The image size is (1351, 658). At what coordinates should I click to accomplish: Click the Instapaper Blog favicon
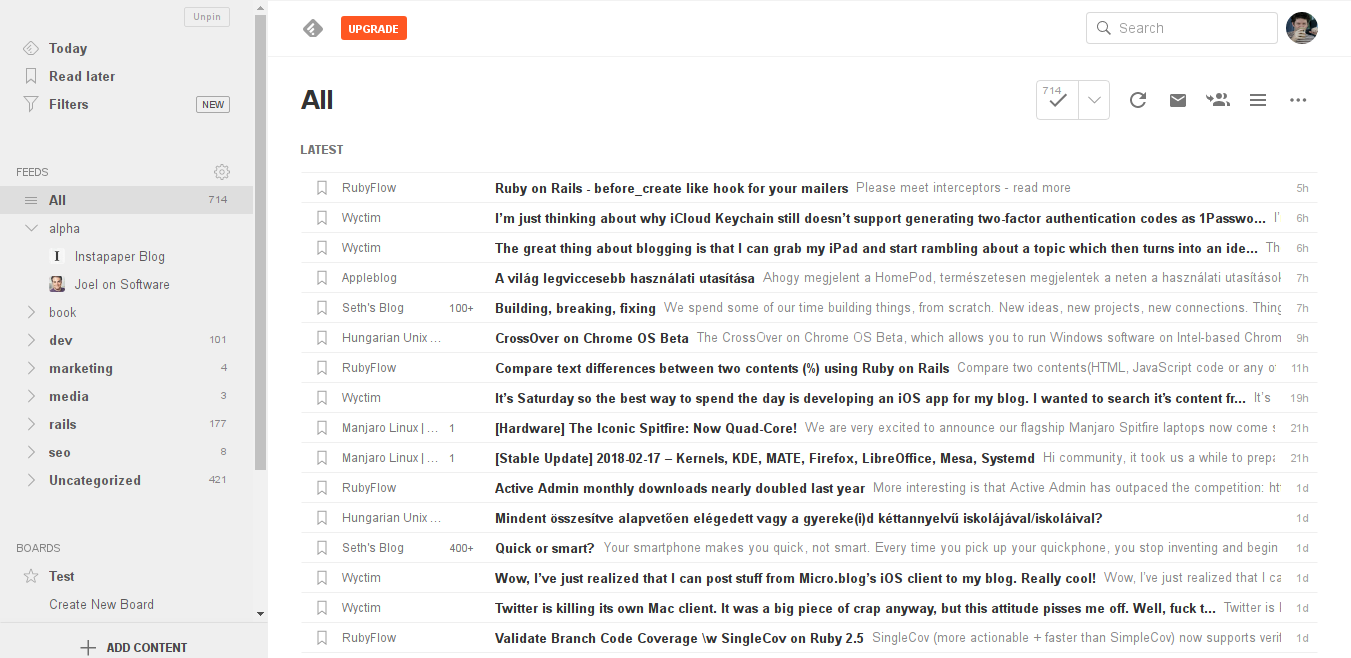pos(57,257)
